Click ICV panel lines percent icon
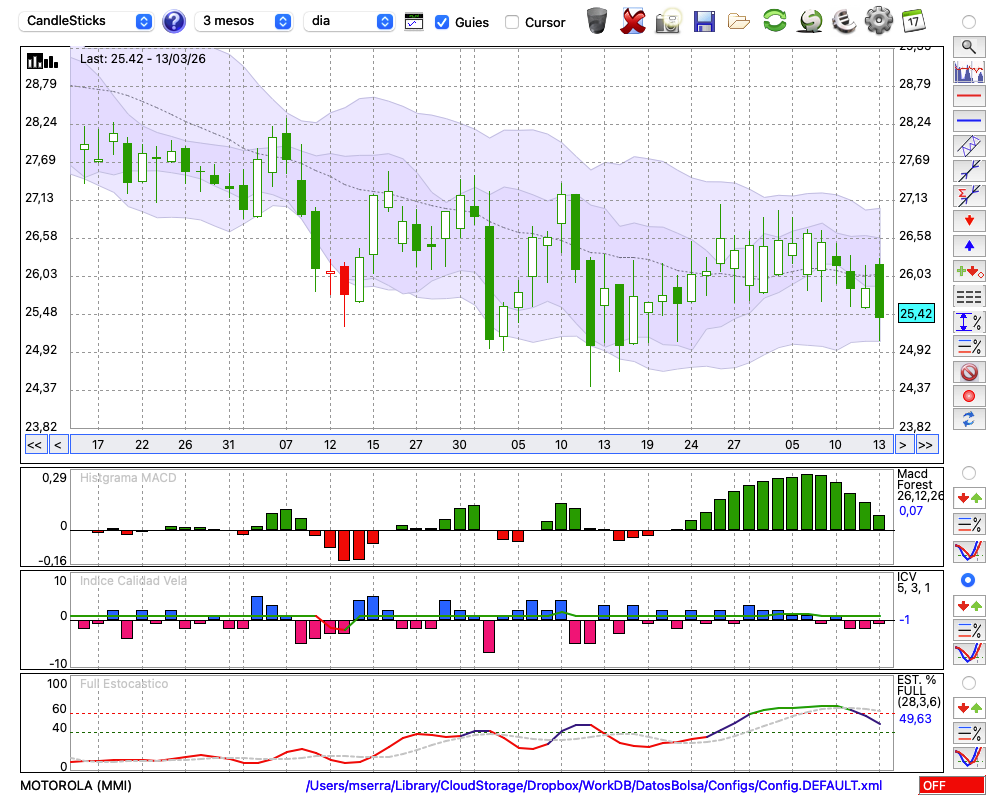 (969, 630)
